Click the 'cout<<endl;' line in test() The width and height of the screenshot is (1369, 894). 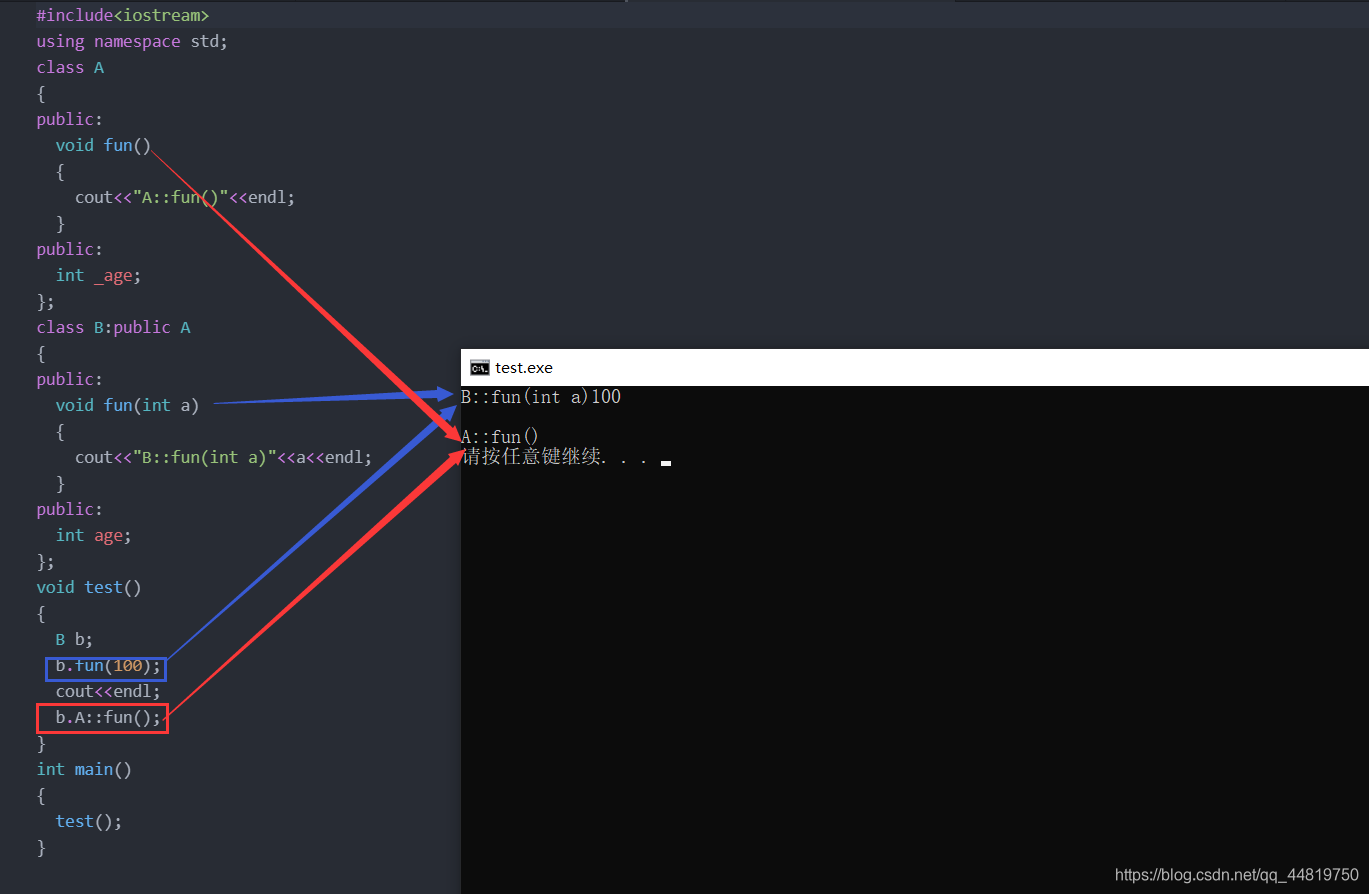[108, 691]
